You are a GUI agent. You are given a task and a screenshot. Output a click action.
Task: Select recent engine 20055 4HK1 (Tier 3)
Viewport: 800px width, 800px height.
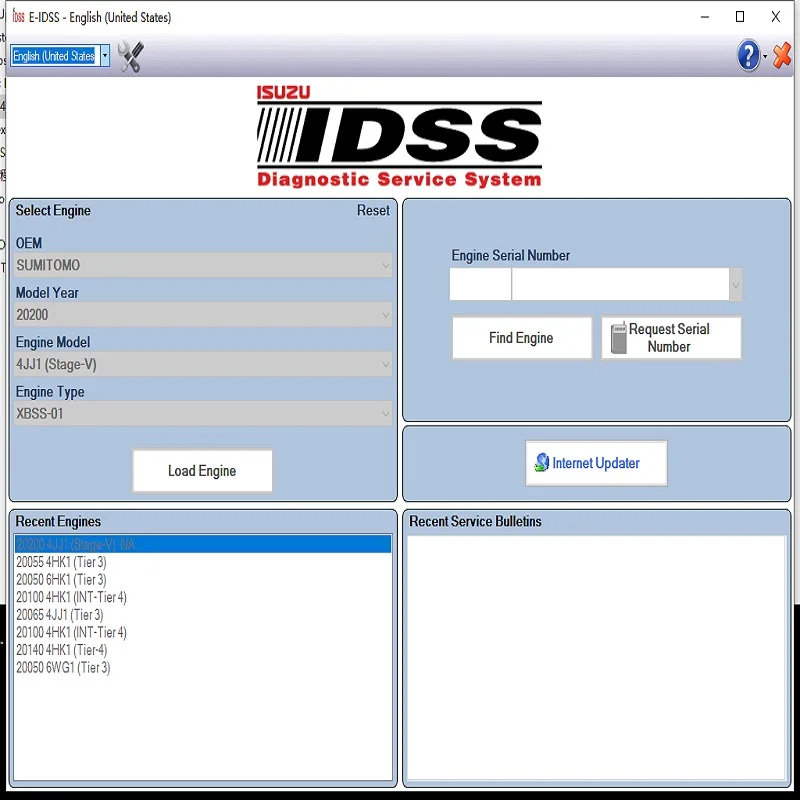(203, 562)
